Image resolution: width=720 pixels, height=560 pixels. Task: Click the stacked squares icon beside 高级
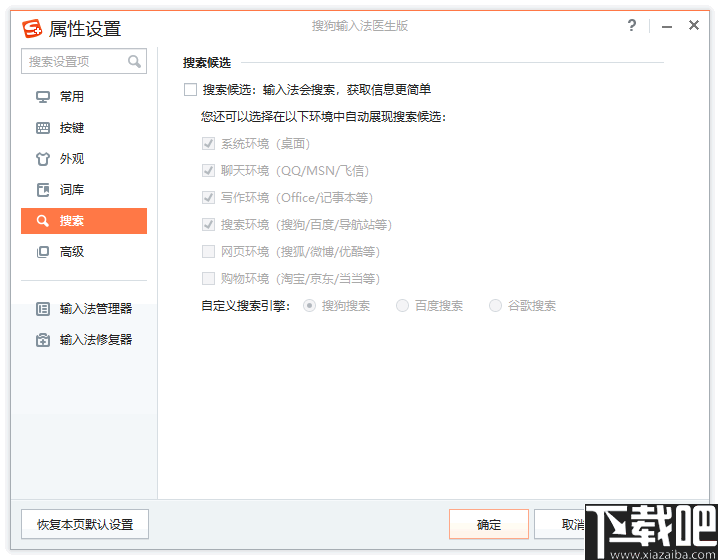43,252
